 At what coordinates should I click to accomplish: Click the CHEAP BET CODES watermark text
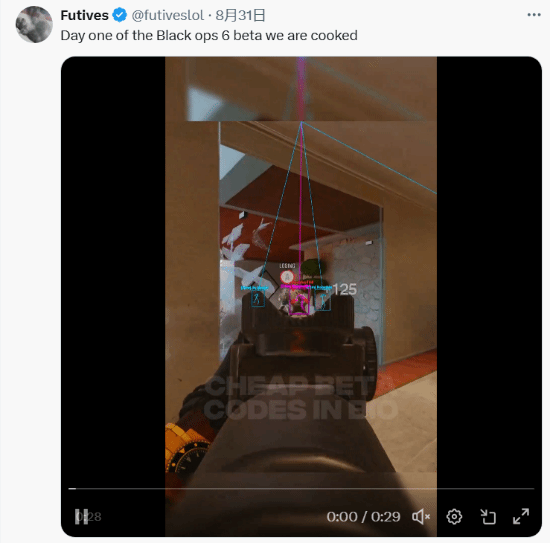point(301,398)
